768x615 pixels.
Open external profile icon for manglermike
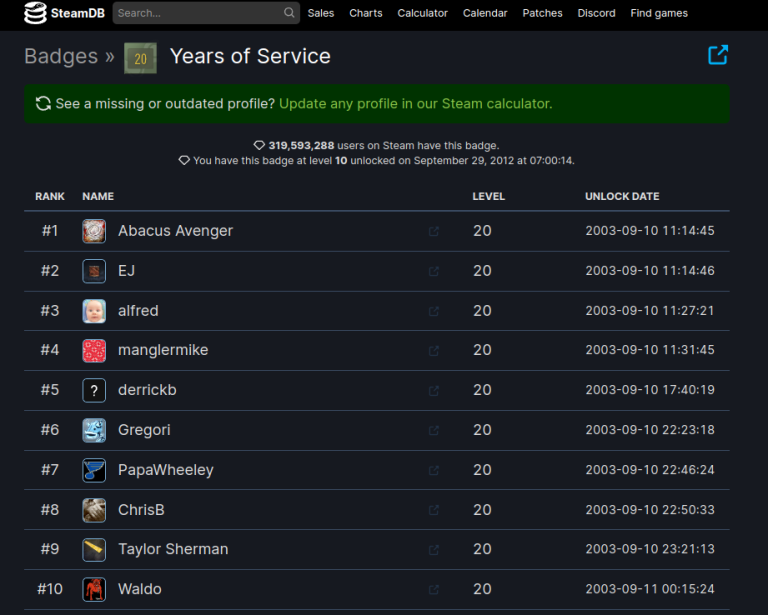pos(433,351)
